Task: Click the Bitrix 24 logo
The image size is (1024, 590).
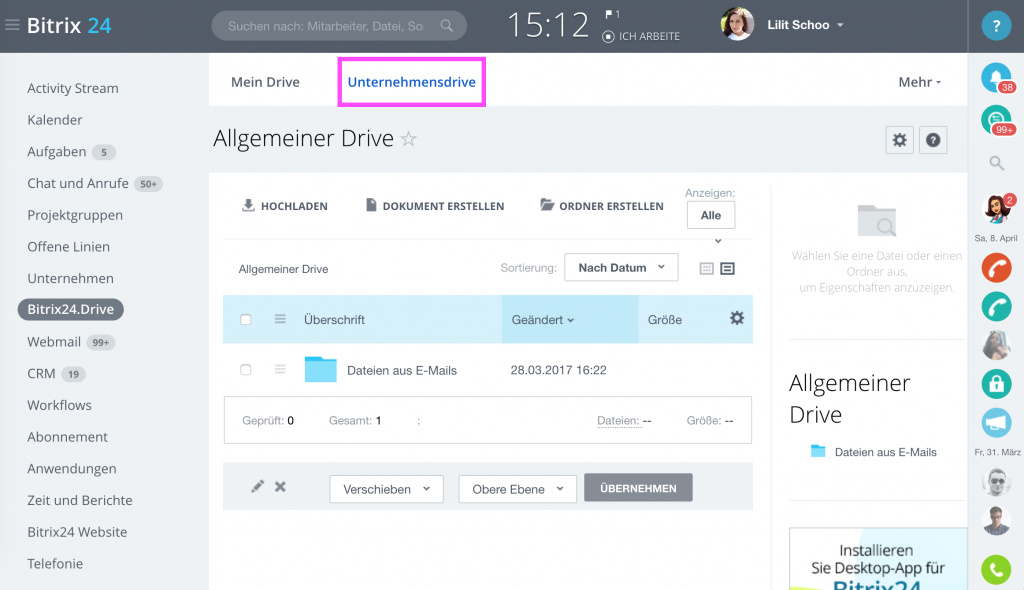Action: (69, 25)
